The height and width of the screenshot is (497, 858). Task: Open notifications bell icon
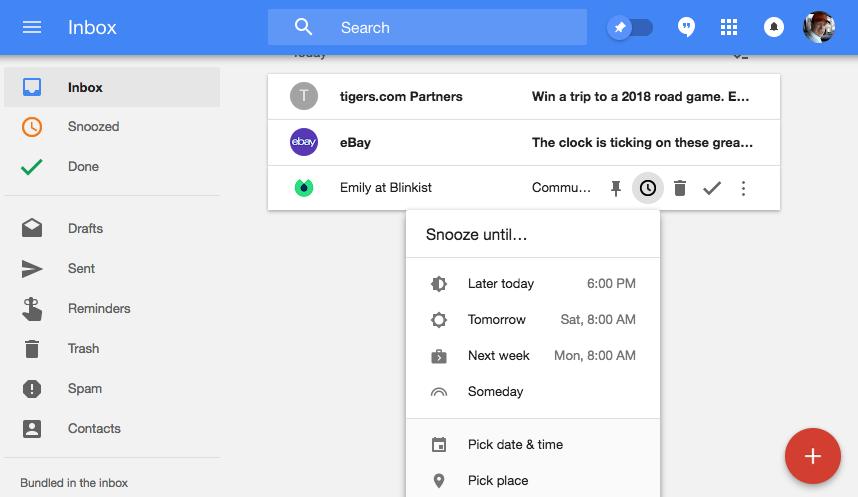[774, 27]
